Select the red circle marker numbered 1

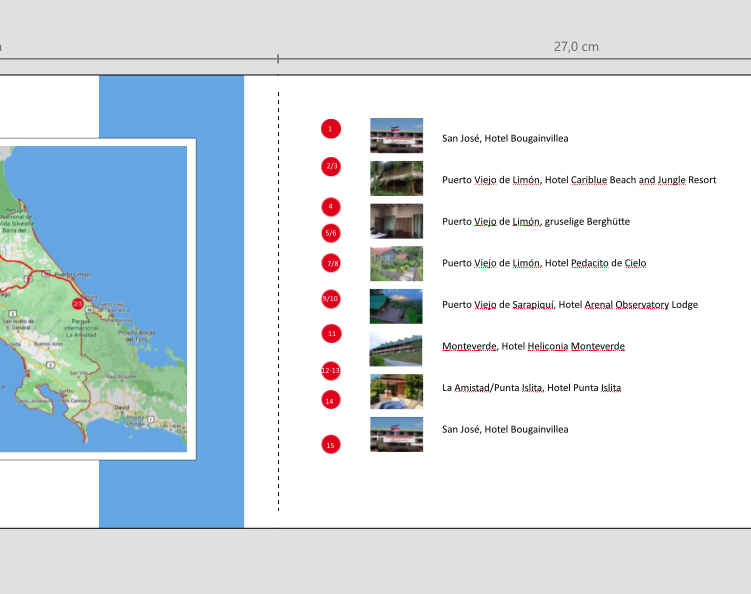[x=331, y=129]
